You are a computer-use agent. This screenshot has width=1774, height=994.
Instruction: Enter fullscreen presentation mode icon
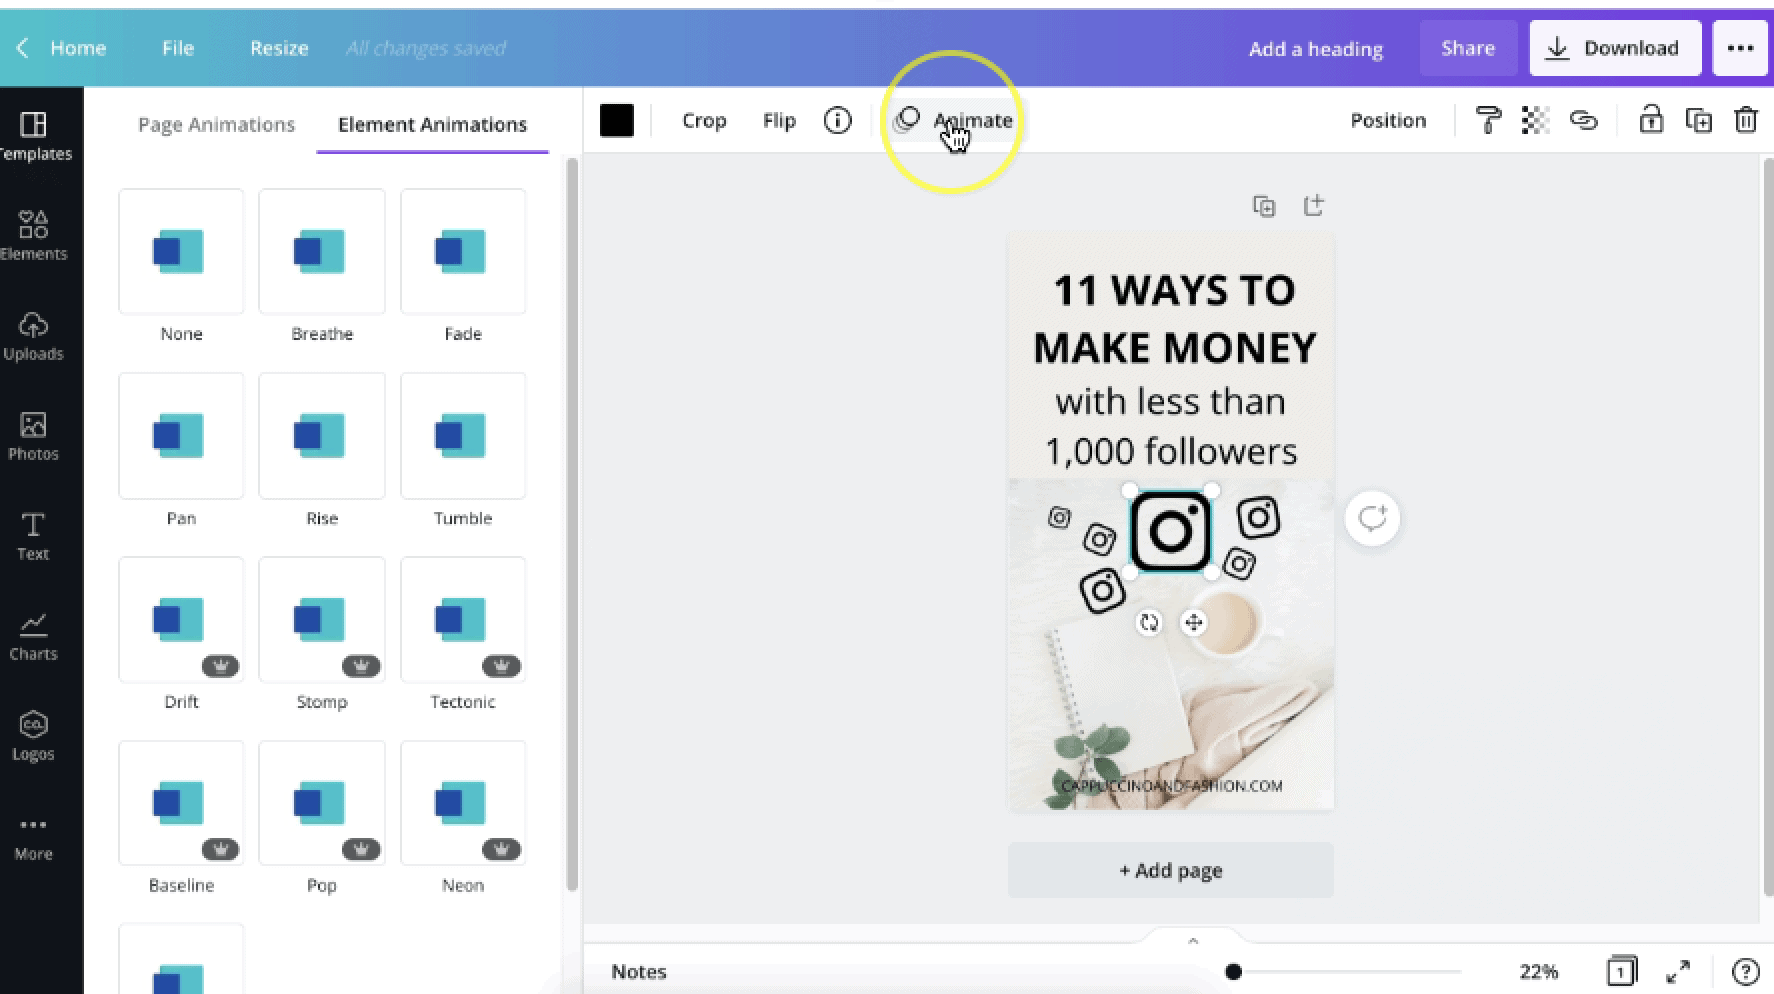coord(1678,971)
